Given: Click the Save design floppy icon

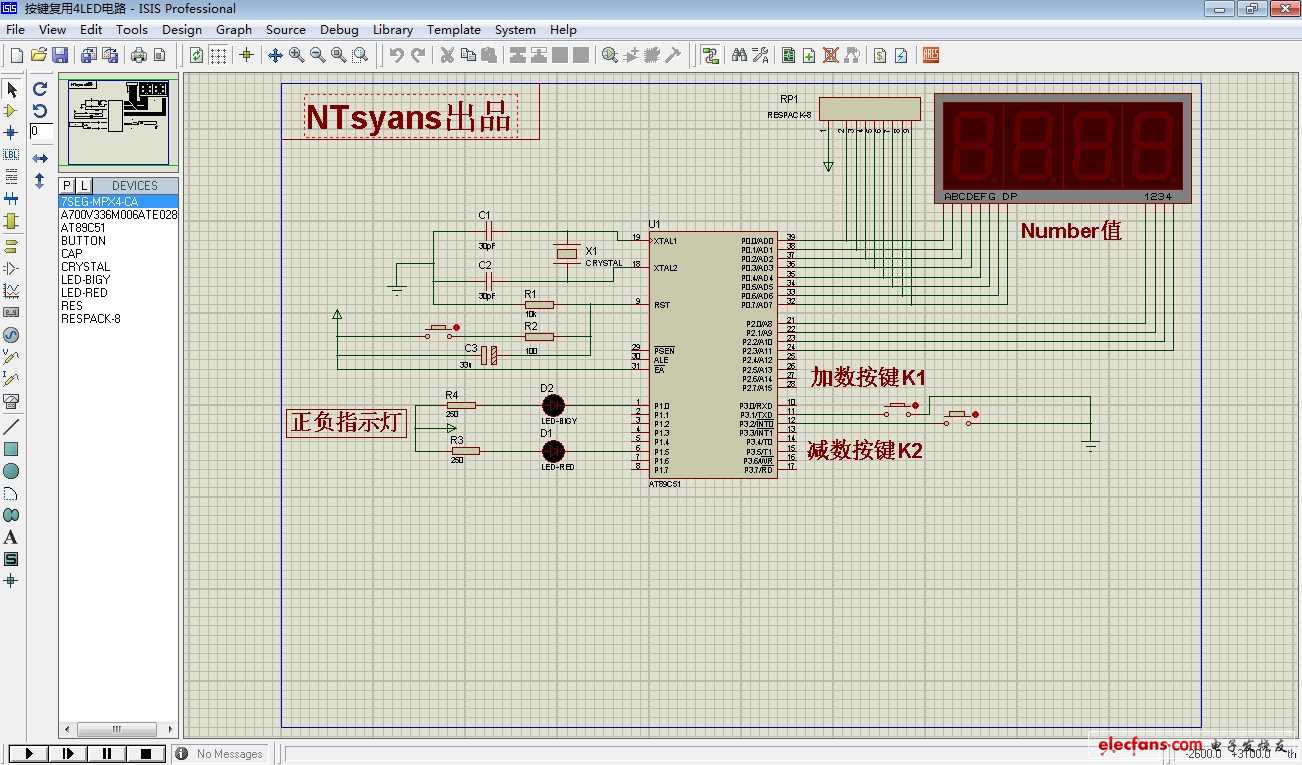Looking at the screenshot, I should [60, 55].
